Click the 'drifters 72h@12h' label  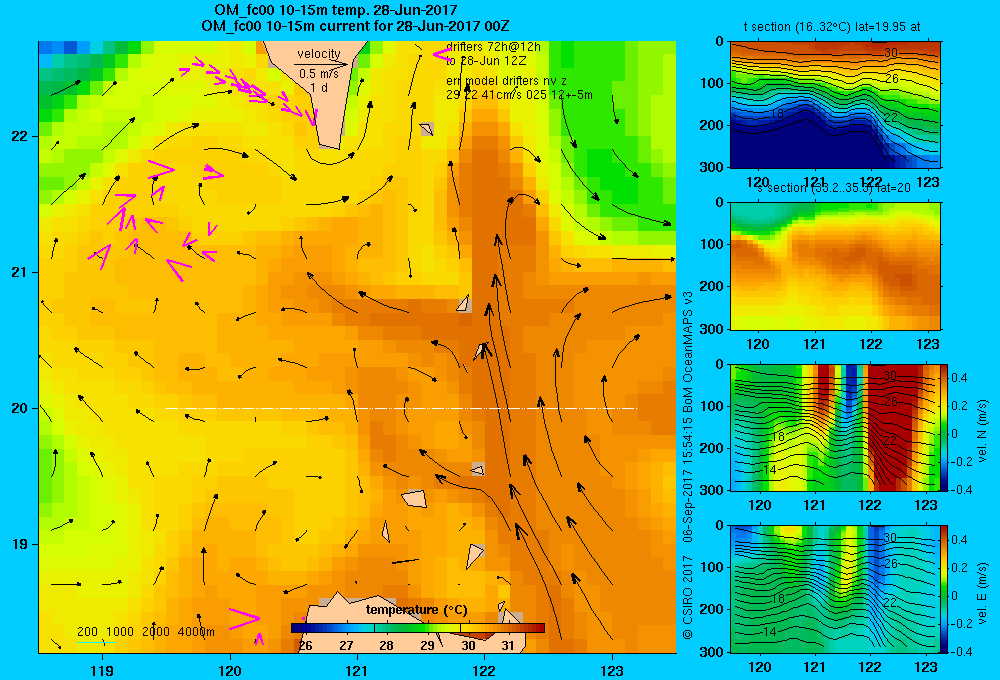pyautogui.click(x=493, y=47)
